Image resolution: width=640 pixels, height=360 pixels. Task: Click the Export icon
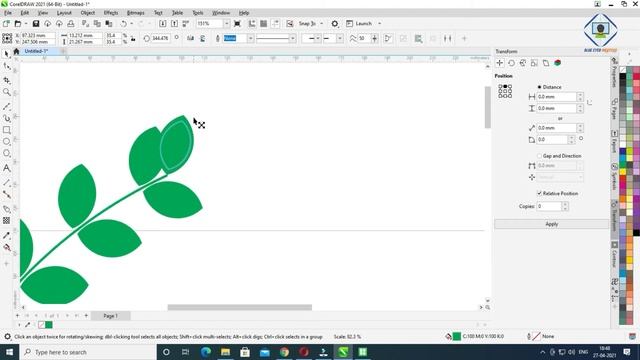point(174,24)
